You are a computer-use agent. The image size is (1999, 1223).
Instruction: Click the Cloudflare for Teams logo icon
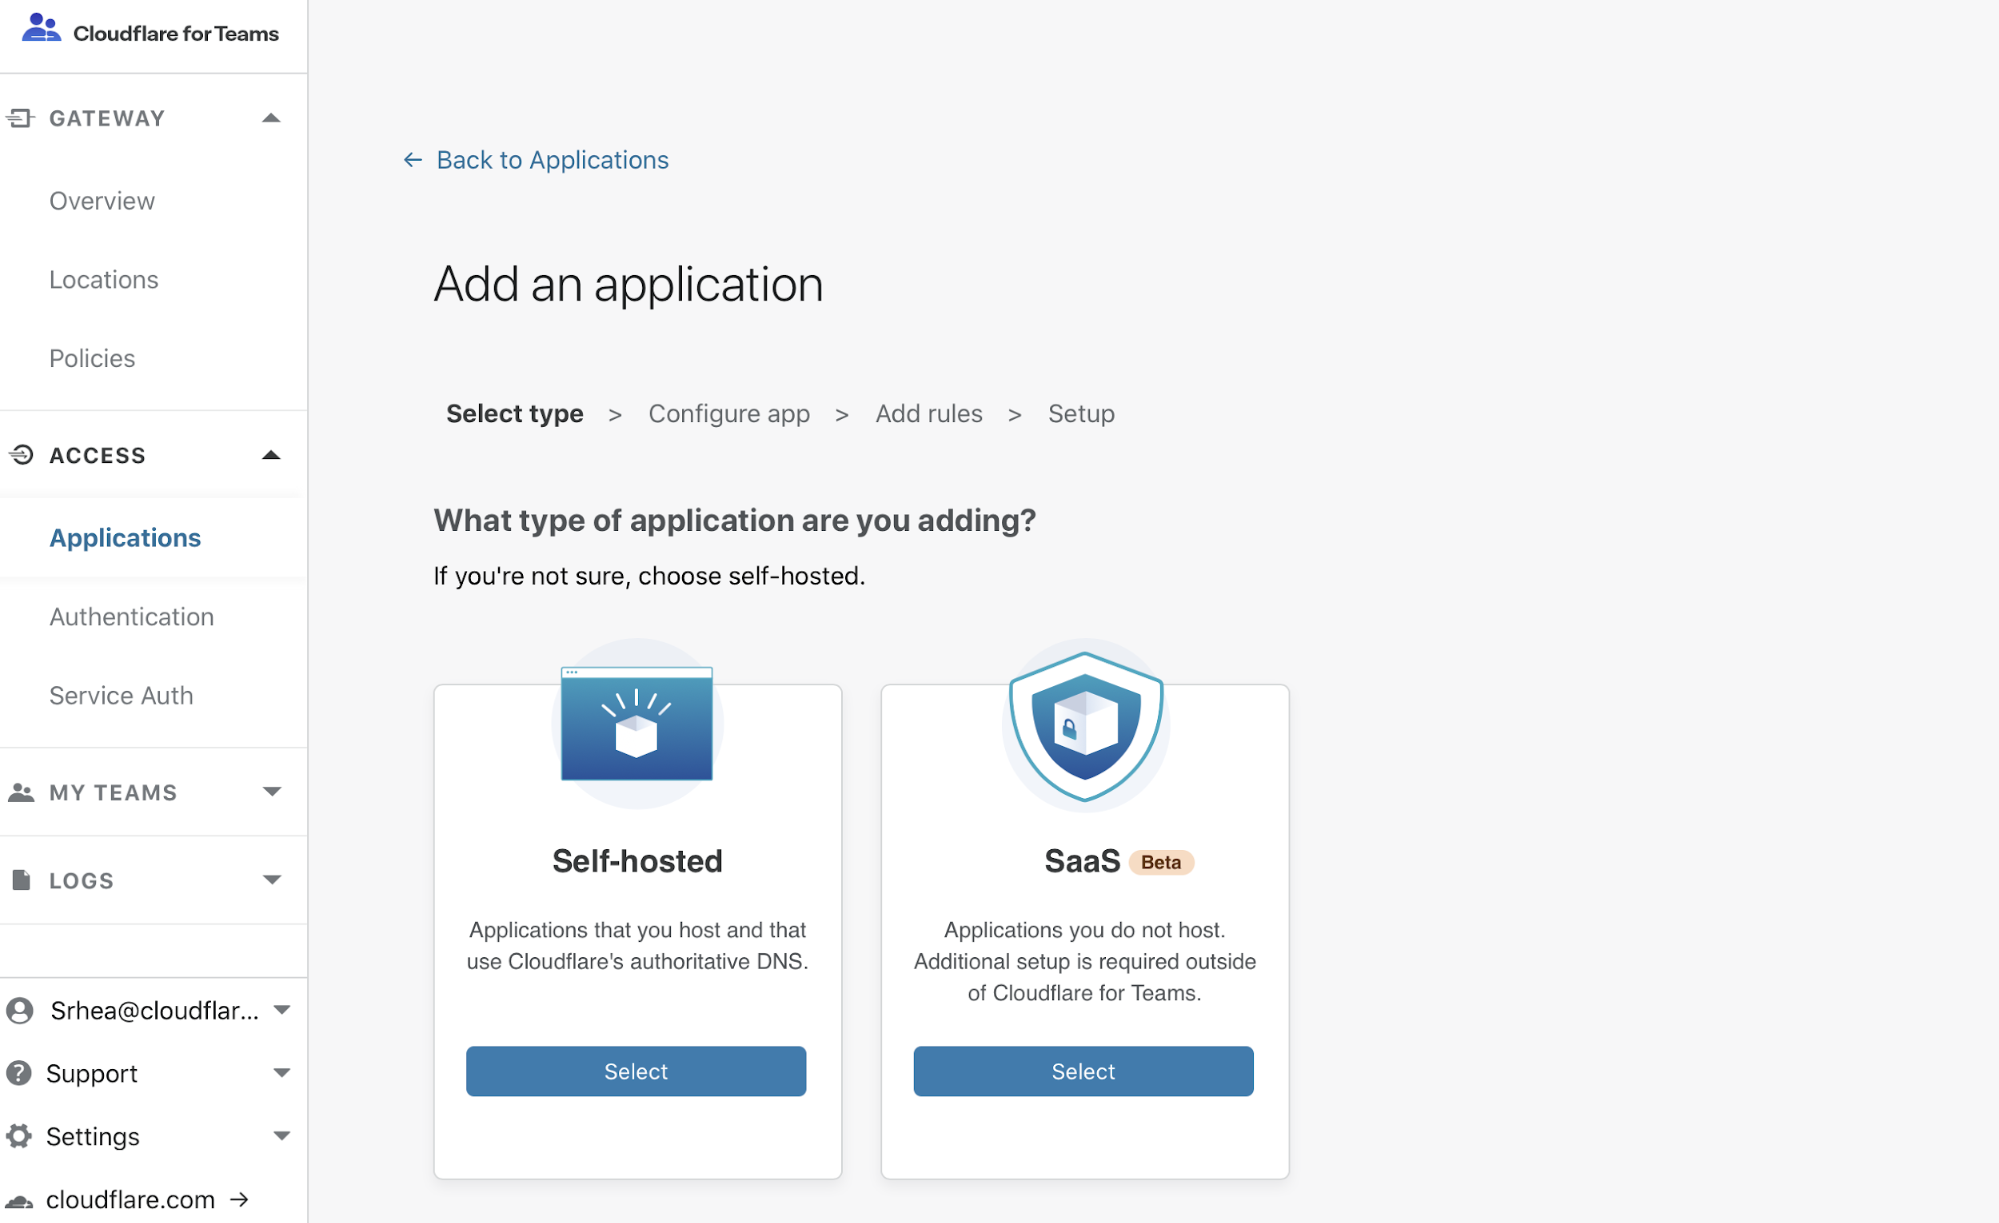coord(41,28)
